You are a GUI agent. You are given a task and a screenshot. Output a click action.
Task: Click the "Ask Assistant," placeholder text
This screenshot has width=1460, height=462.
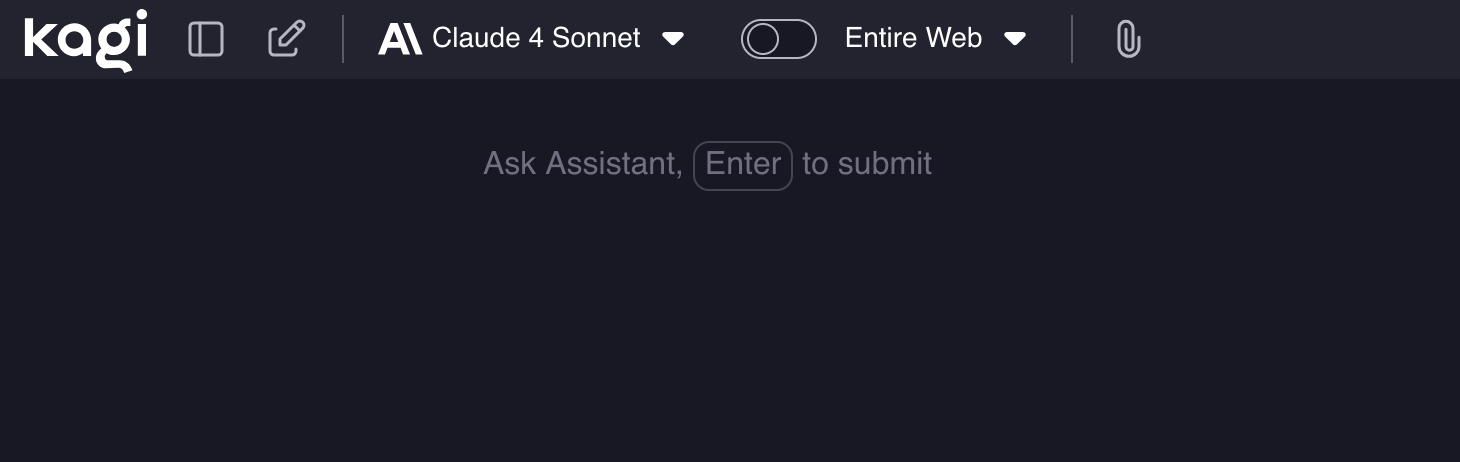coord(583,164)
